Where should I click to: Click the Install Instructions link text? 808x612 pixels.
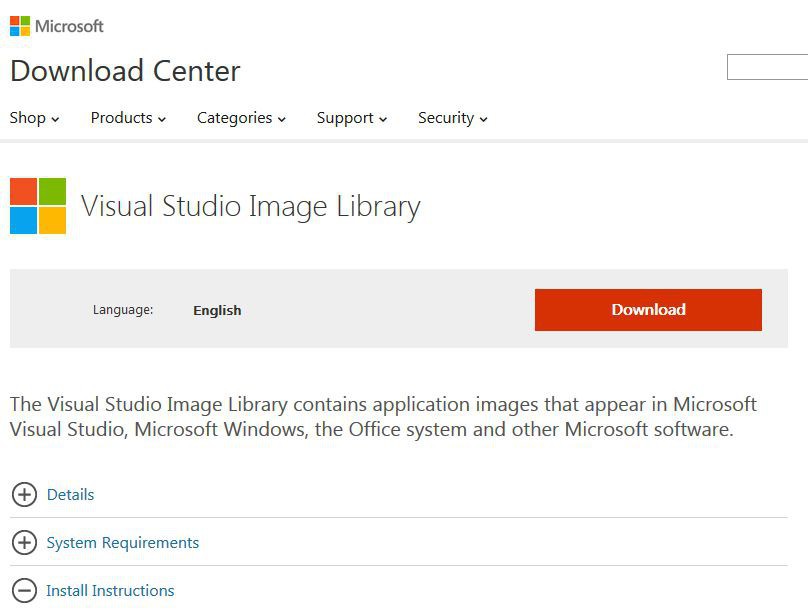pyautogui.click(x=110, y=590)
